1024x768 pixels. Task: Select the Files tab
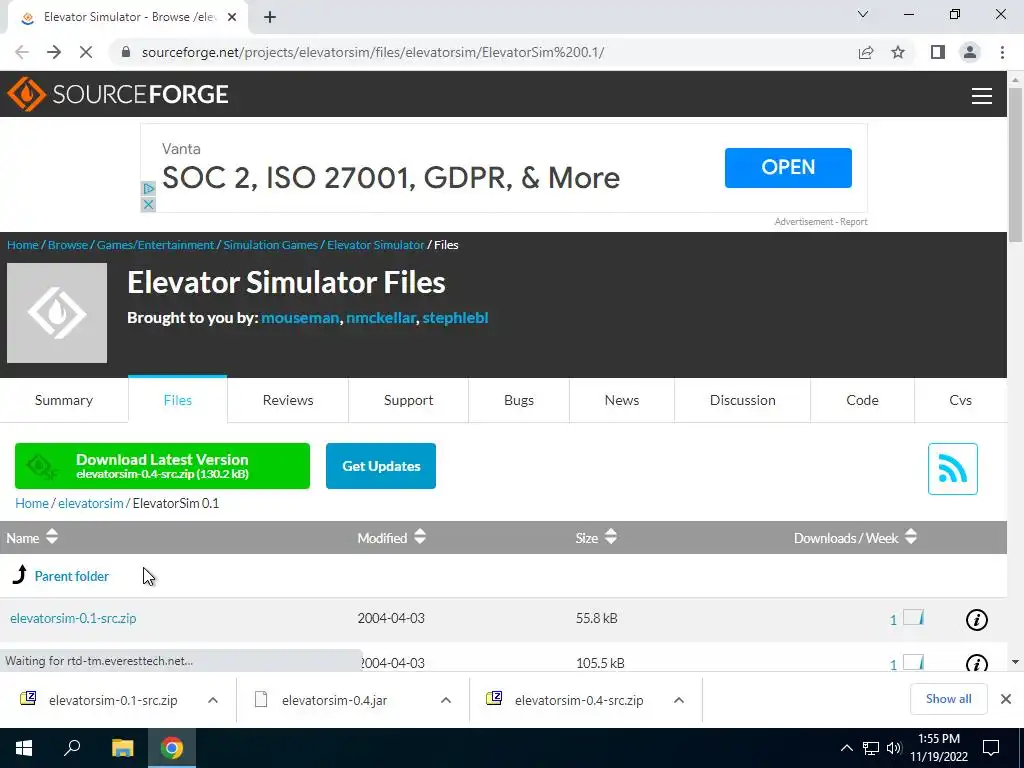[x=178, y=400]
